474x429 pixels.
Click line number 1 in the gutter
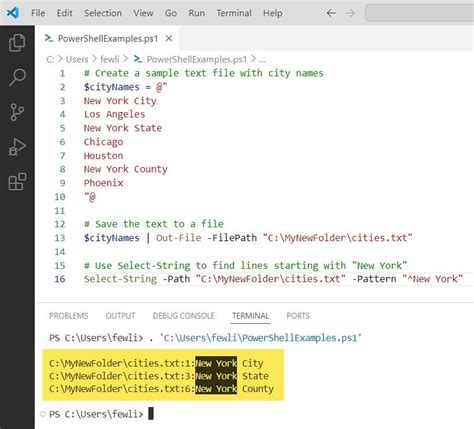[62, 73]
